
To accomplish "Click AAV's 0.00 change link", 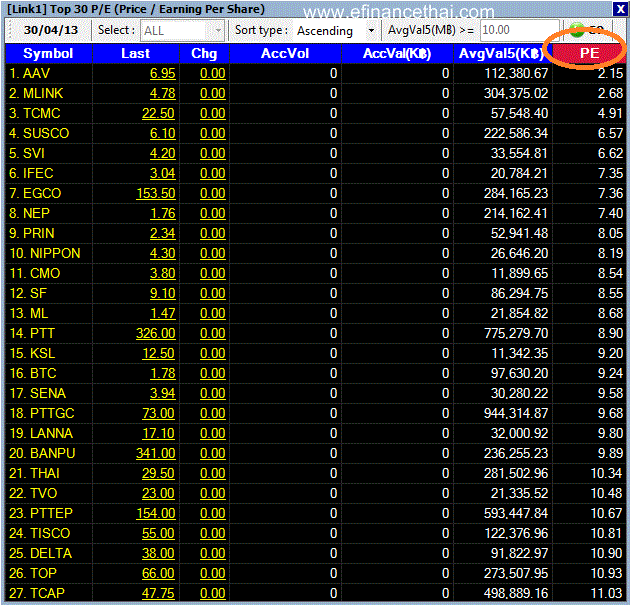I will click(213, 74).
